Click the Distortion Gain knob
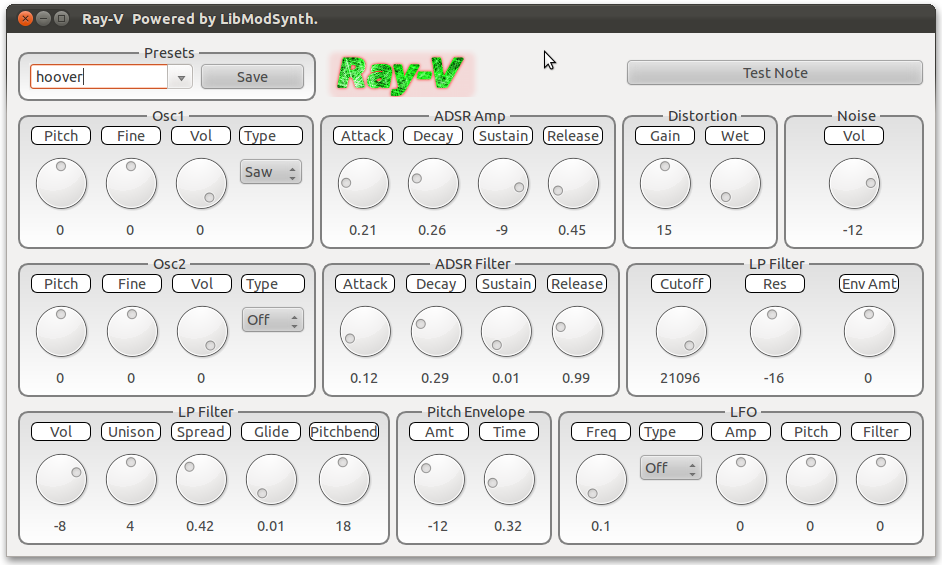Viewport: 942px width, 565px height. 665,184
